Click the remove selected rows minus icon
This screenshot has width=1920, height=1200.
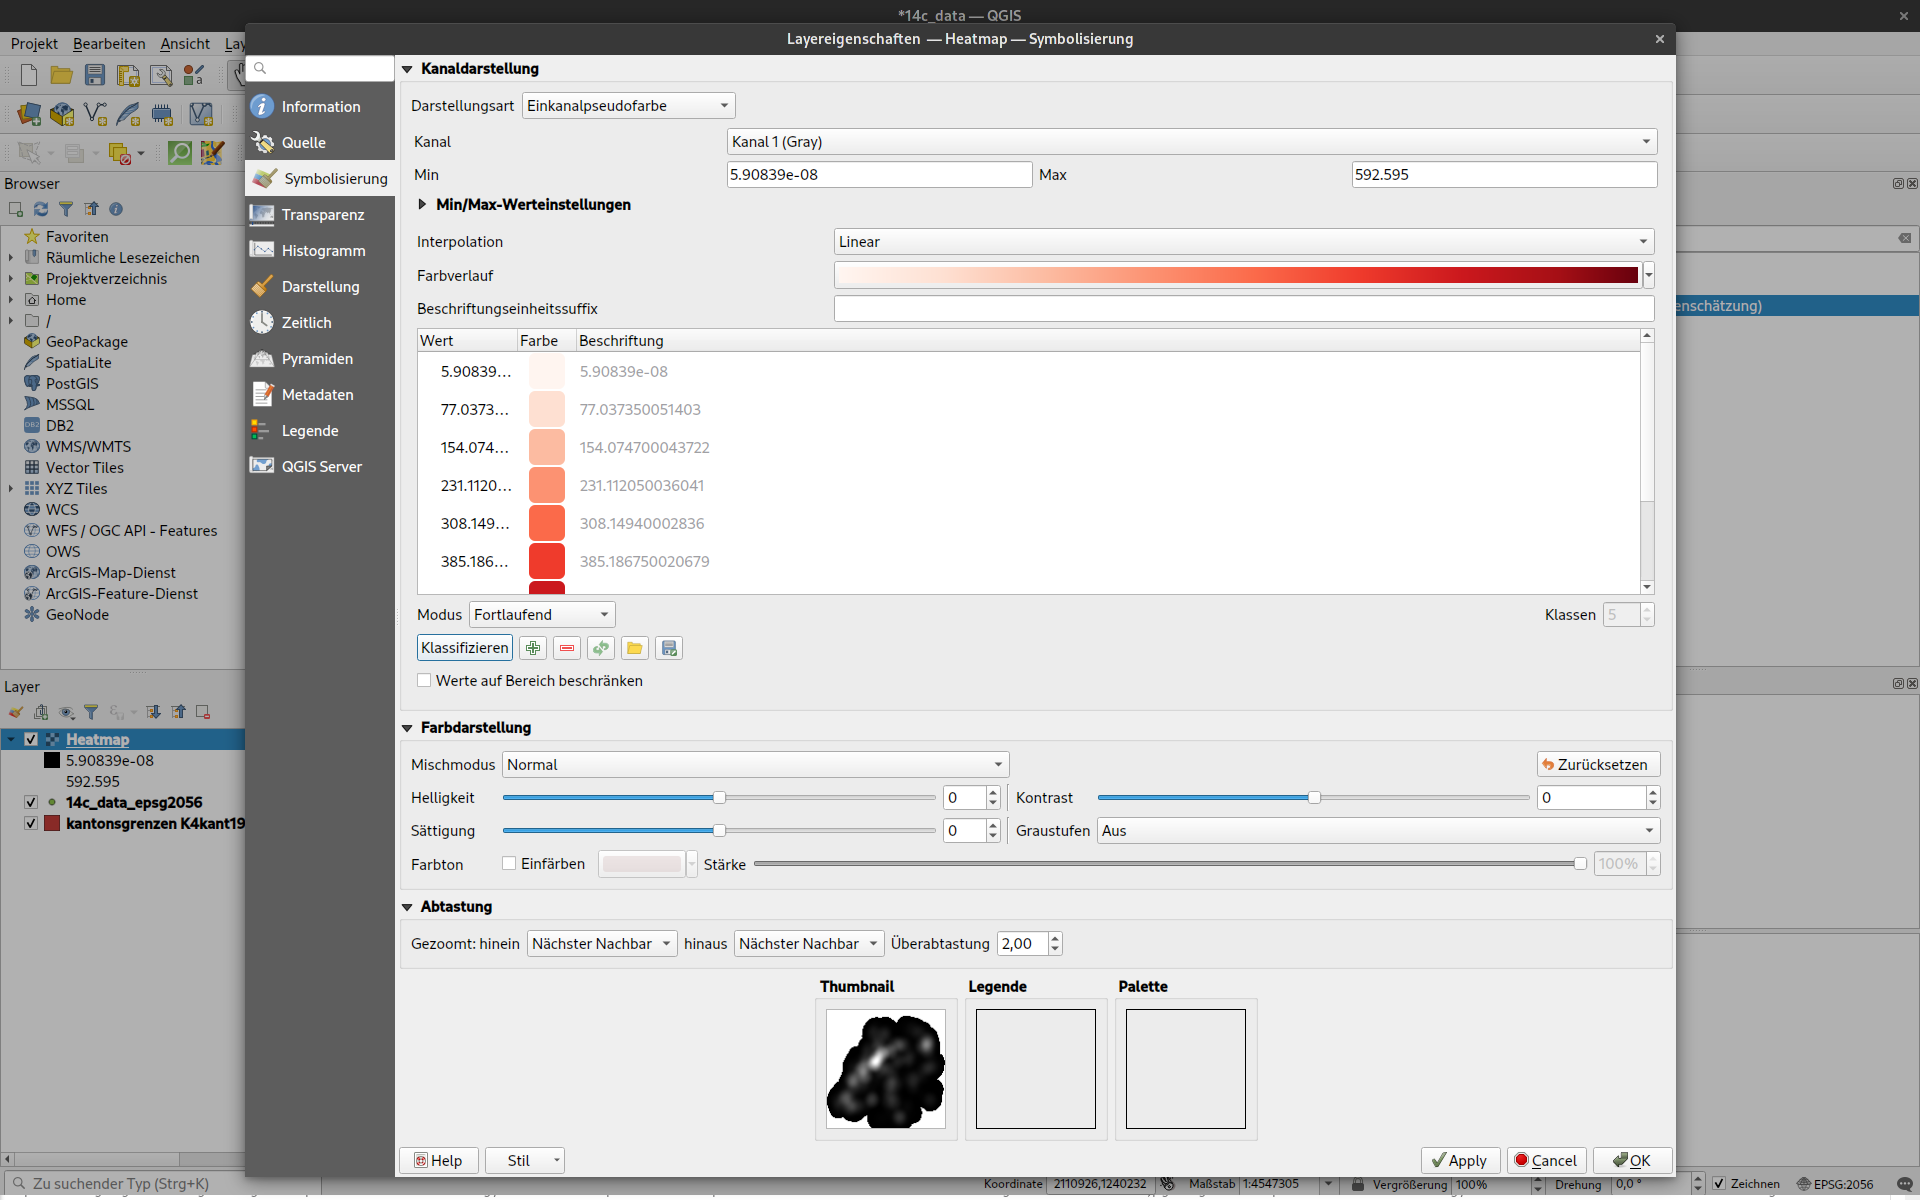tap(567, 648)
